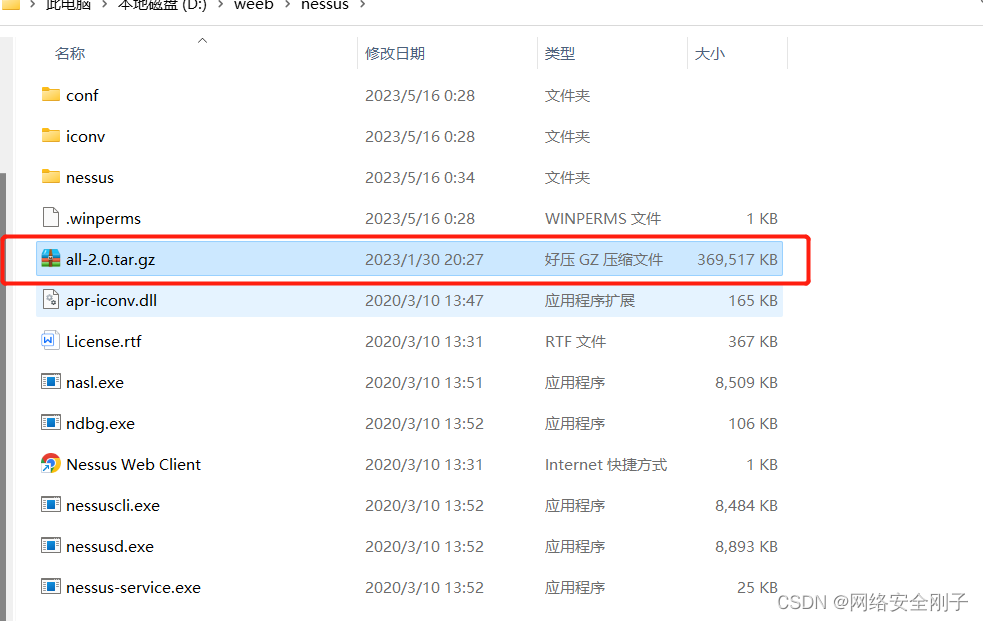
Task: Navigate to 此电脑 in address breadcrumb
Action: [x=68, y=5]
